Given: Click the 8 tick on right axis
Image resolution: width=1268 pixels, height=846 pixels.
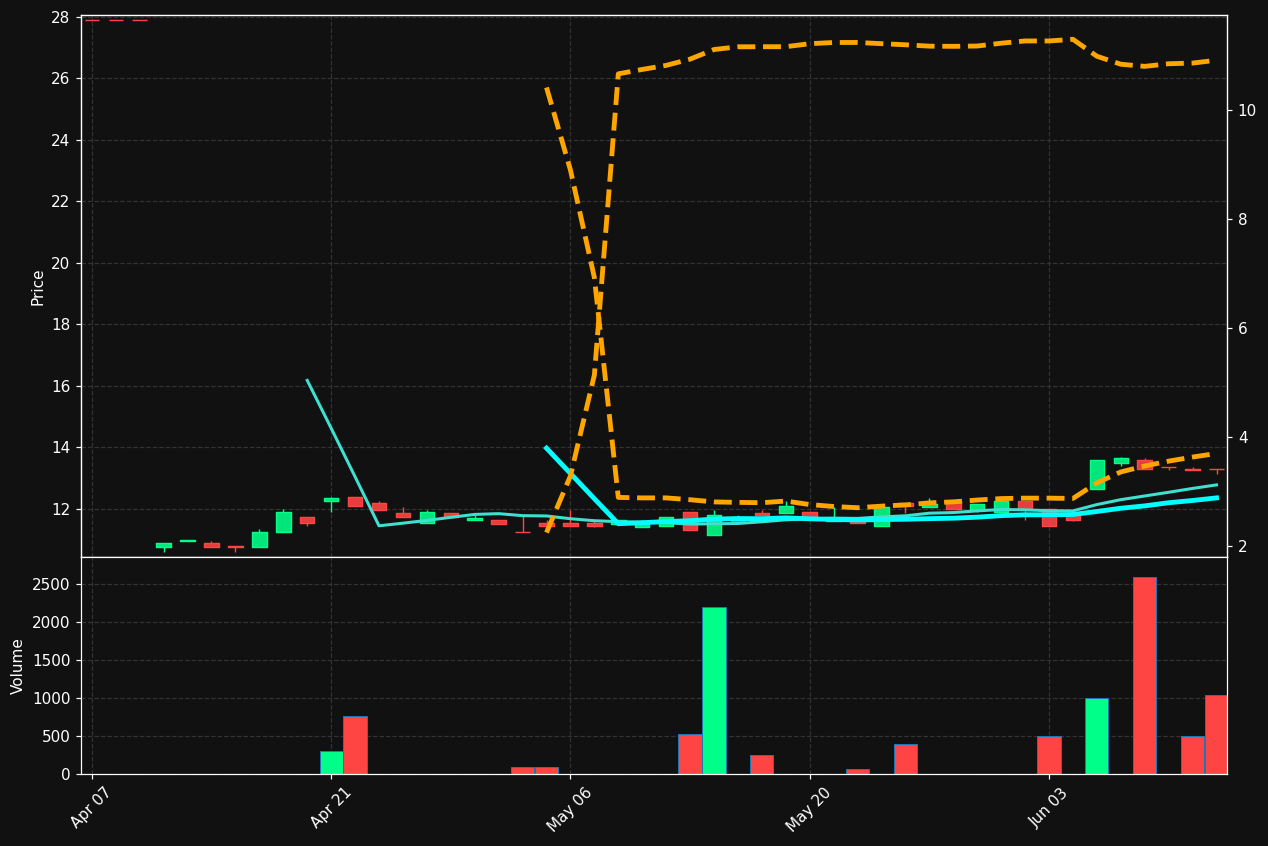Looking at the screenshot, I should tap(1243, 219).
